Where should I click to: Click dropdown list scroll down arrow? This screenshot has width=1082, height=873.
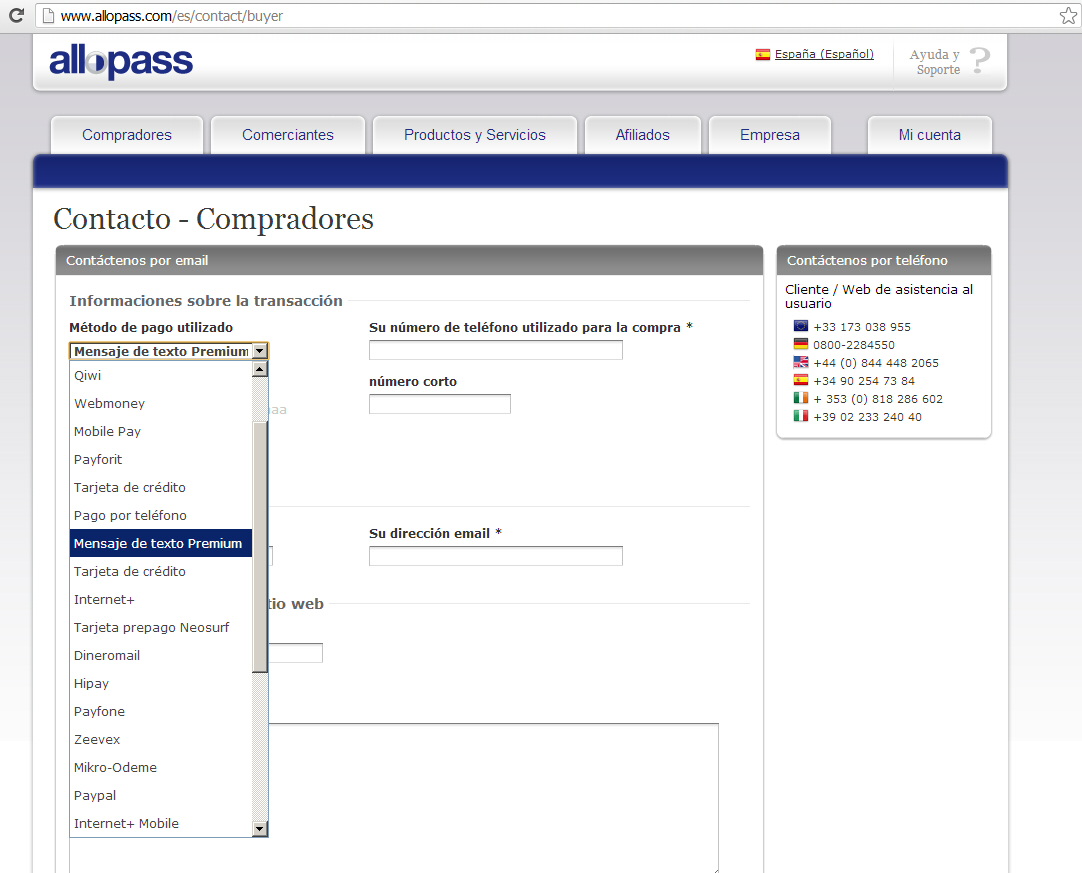click(x=259, y=829)
